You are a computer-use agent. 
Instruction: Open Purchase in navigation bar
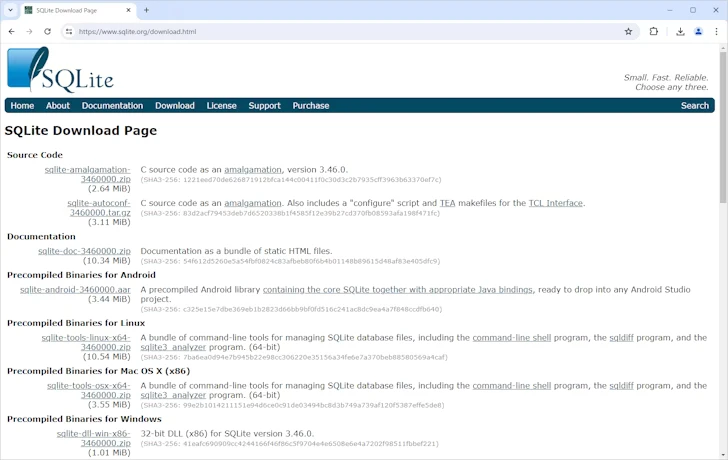311,105
